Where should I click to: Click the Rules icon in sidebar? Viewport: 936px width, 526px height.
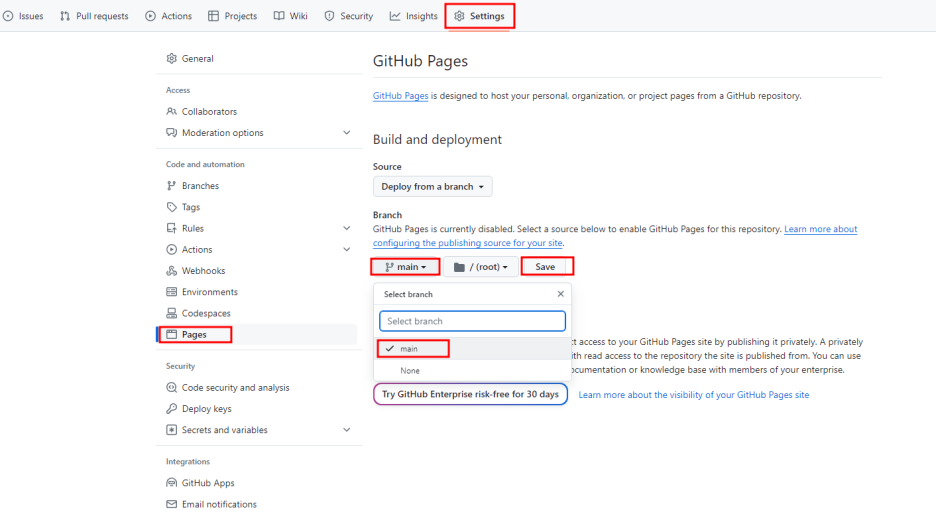tap(172, 228)
